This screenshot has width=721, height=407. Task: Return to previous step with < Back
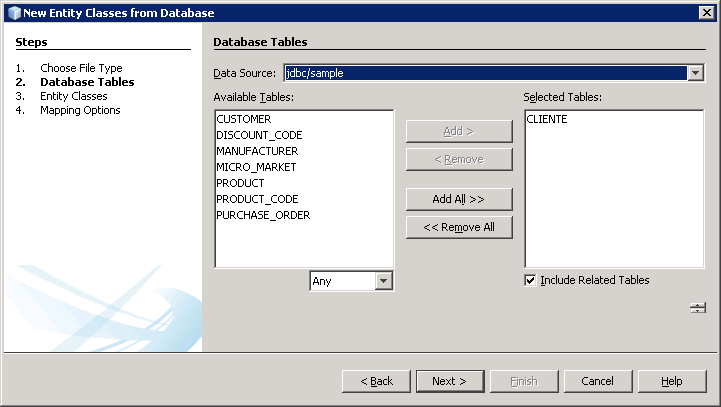point(376,381)
